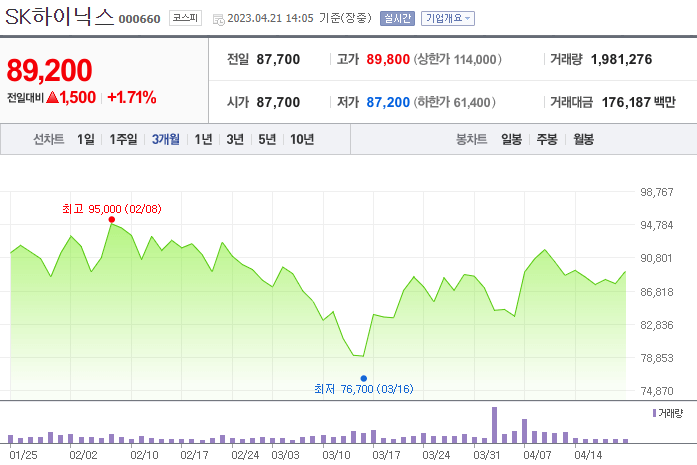Click the 03/10 date axis label
Viewport: 697px width, 465px height.
(x=336, y=455)
